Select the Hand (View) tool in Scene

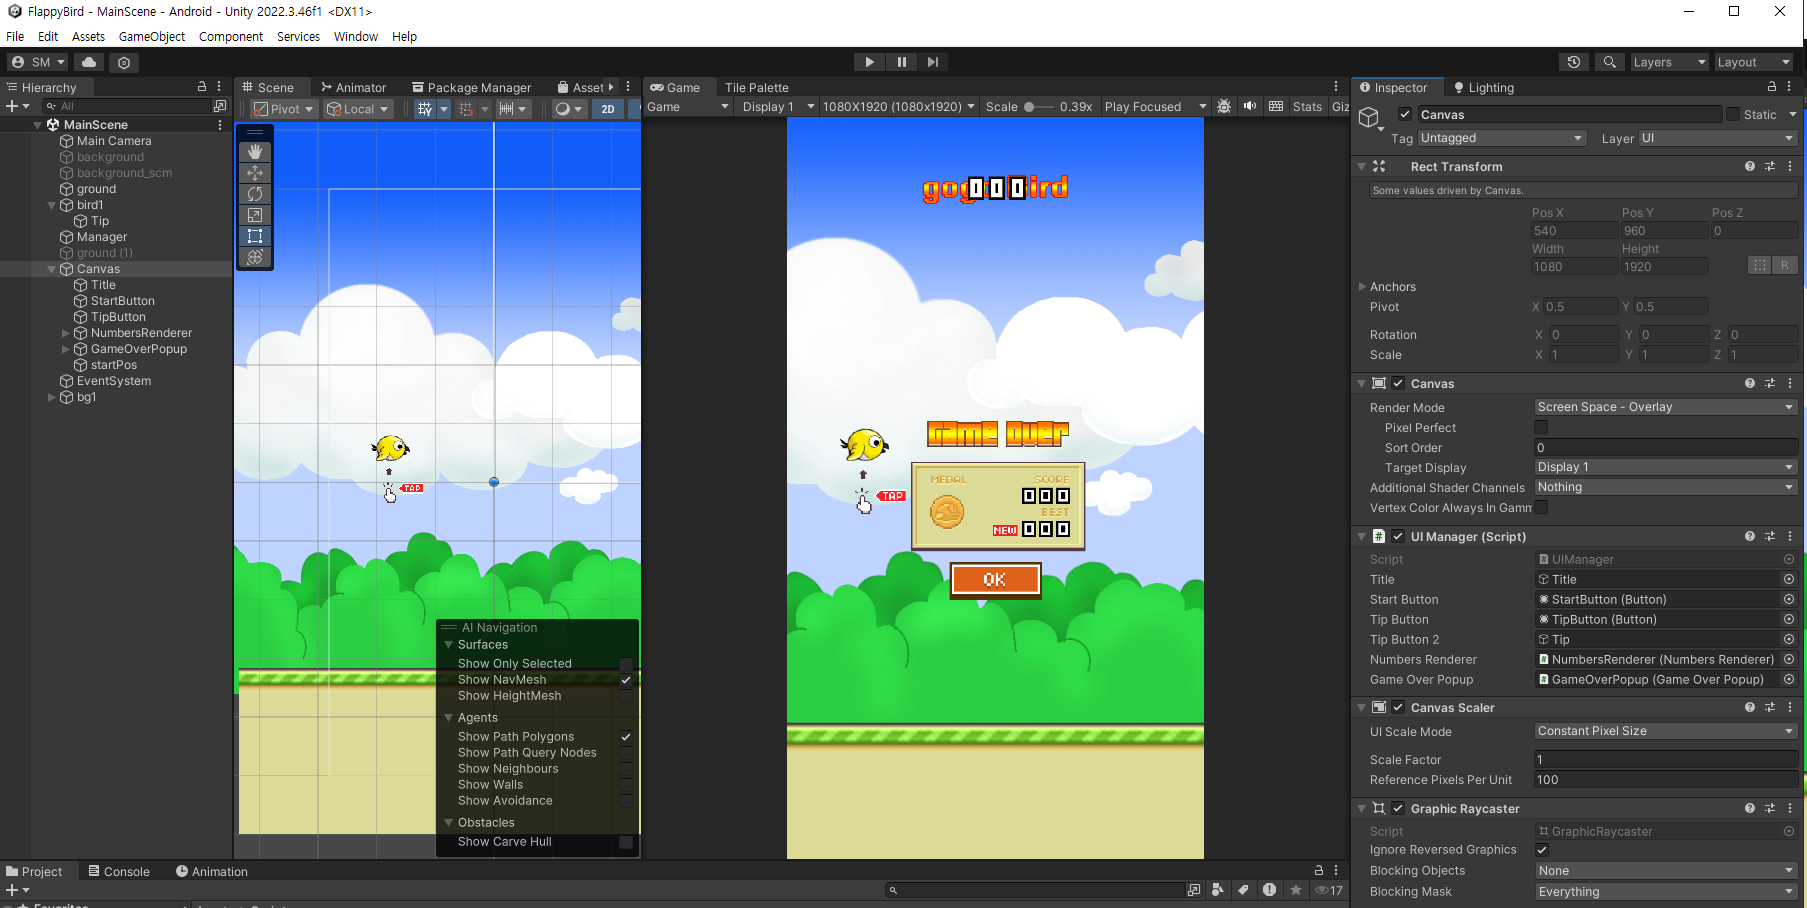(255, 152)
